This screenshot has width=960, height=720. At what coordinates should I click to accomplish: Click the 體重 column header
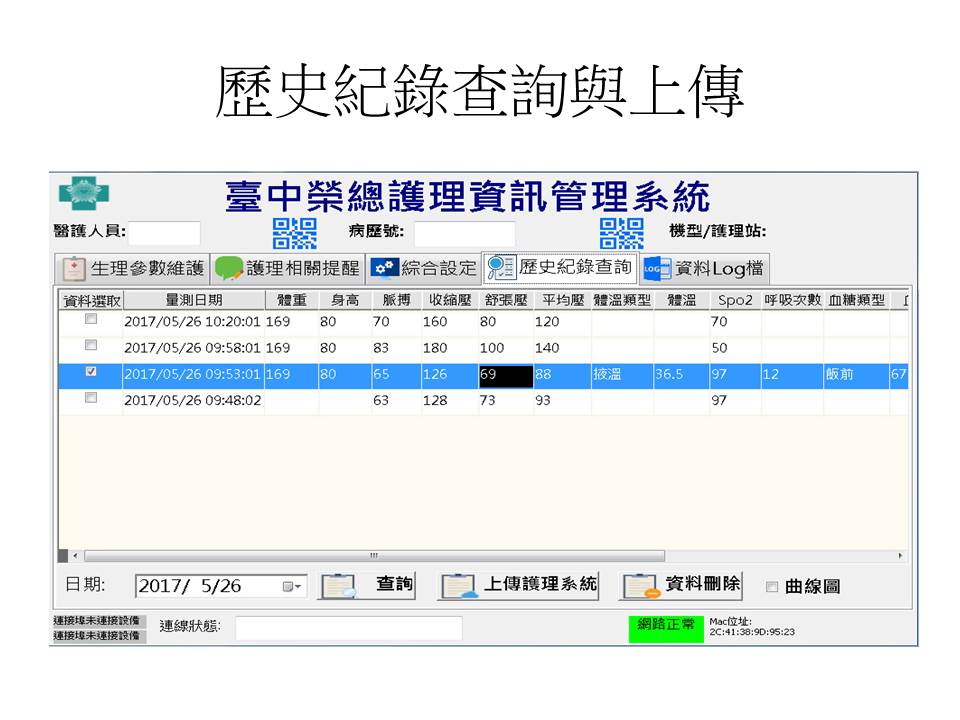(x=291, y=300)
